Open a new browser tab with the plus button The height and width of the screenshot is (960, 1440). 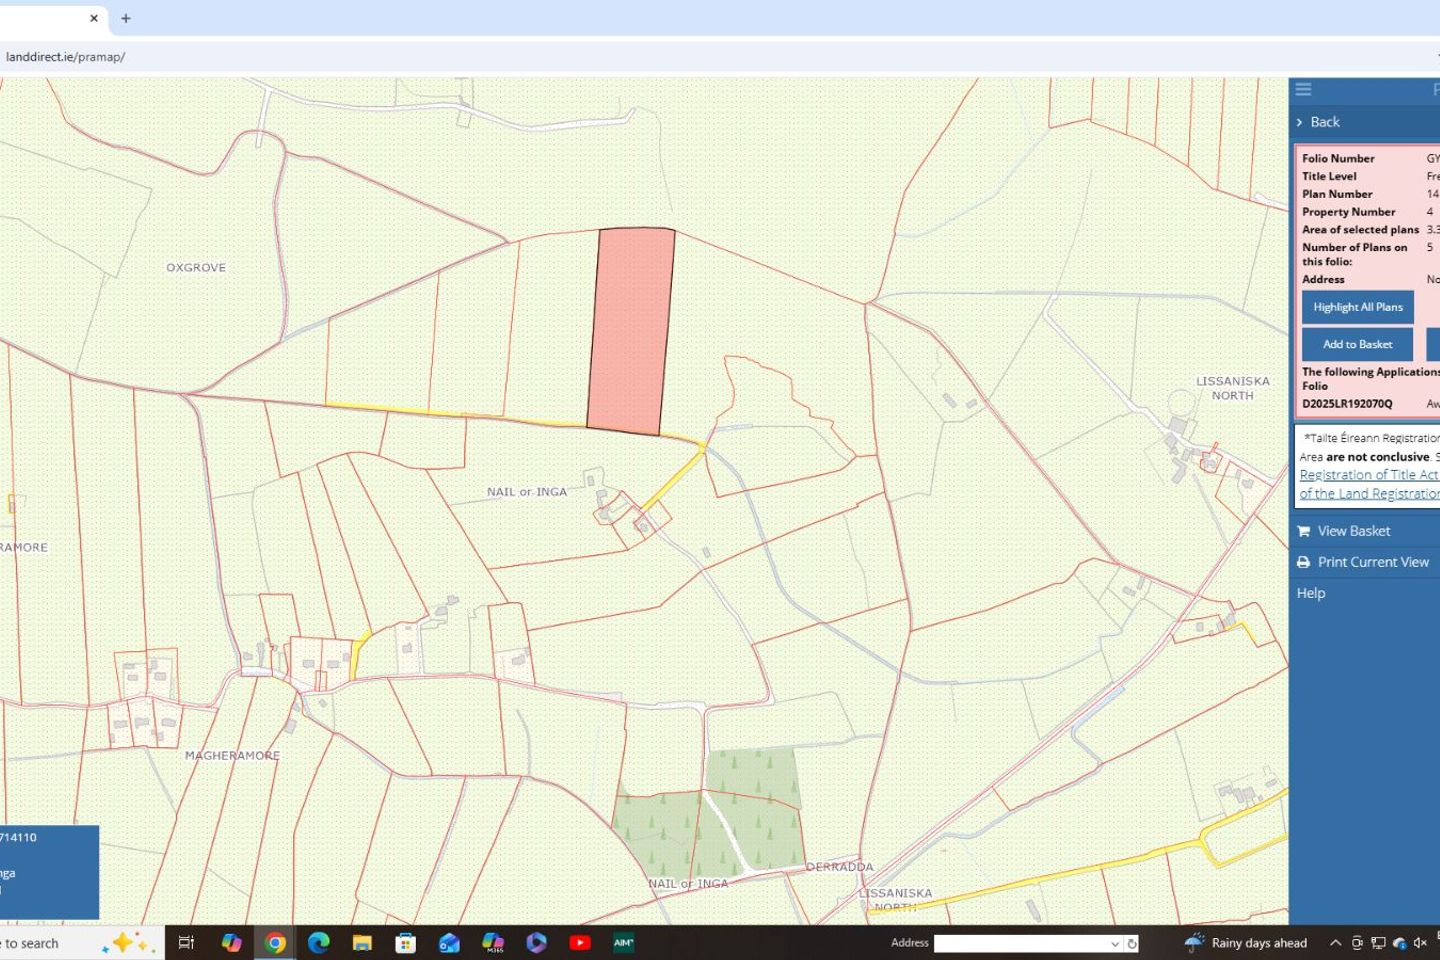click(125, 18)
